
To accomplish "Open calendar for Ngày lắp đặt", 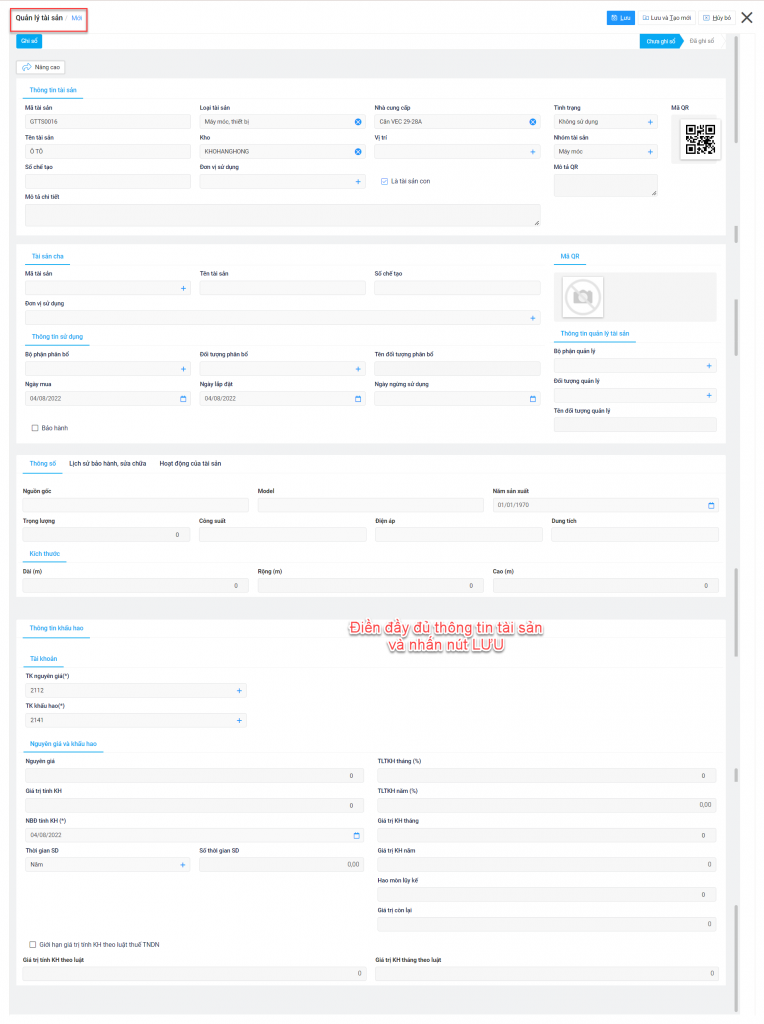I will coord(358,399).
